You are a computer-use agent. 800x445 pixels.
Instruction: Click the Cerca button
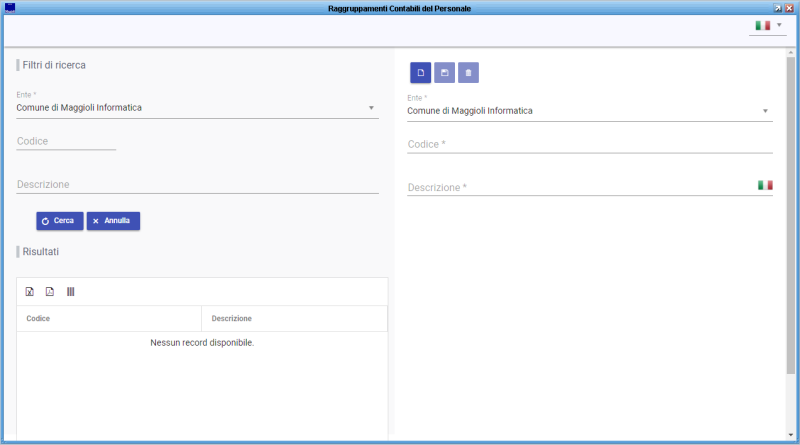[60, 221]
